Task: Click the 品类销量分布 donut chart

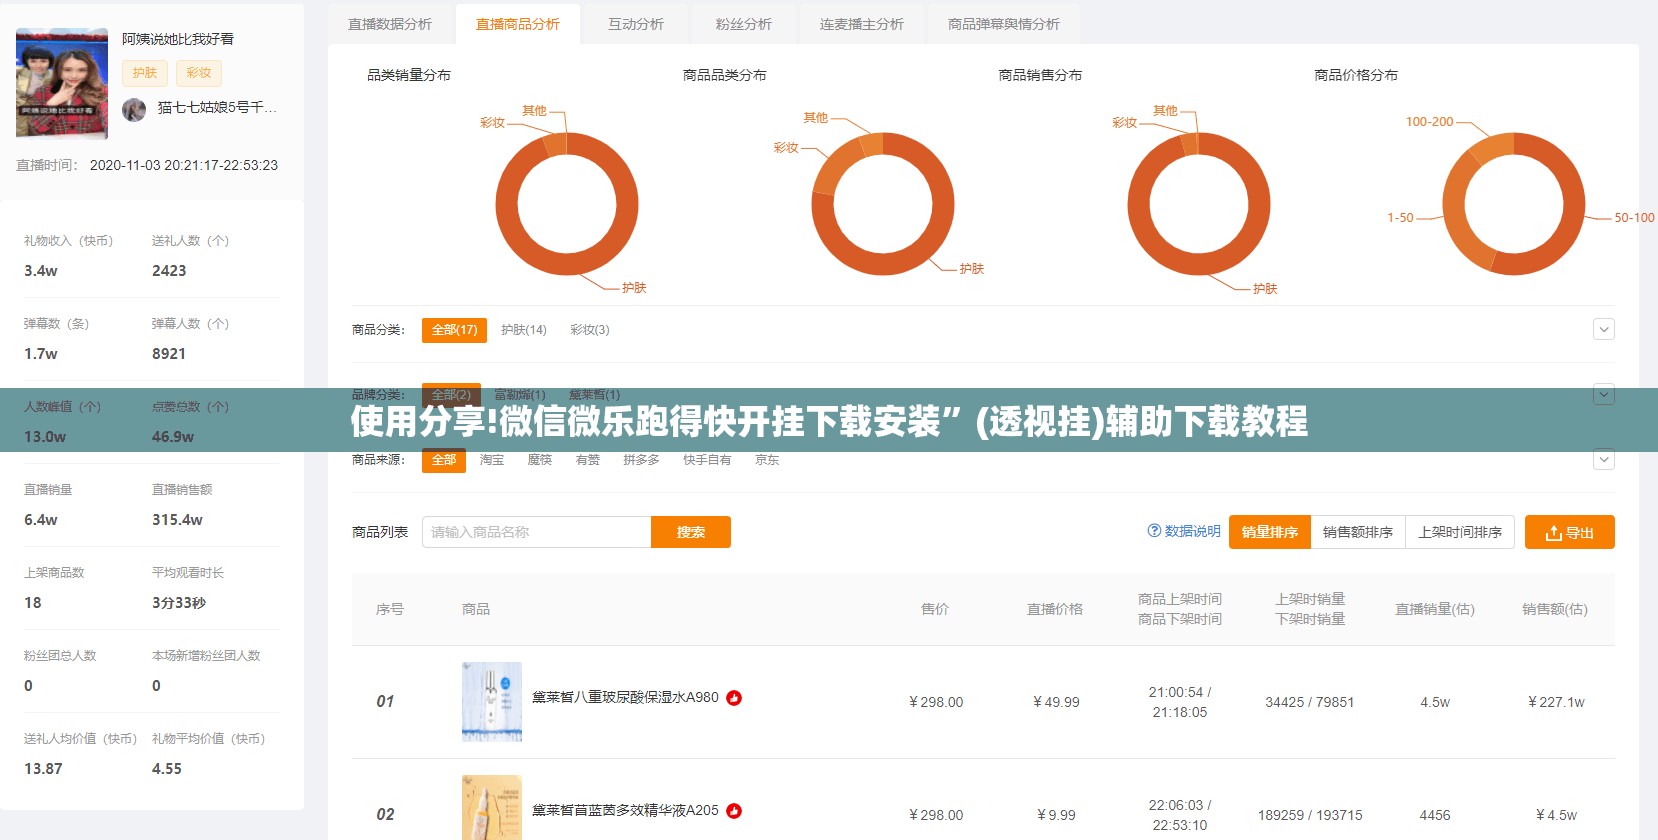Action: click(567, 204)
